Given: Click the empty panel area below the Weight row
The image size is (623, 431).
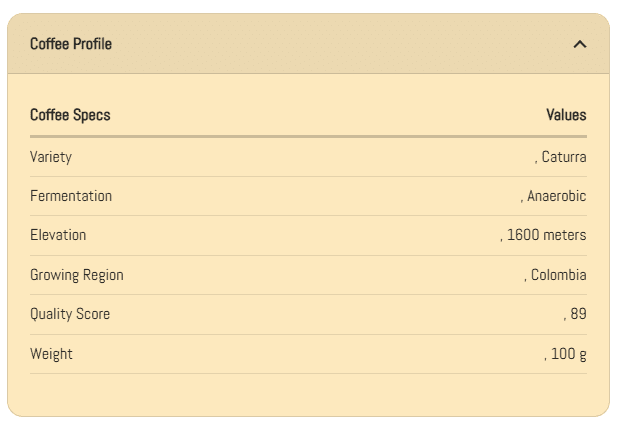Looking at the screenshot, I should [308, 393].
